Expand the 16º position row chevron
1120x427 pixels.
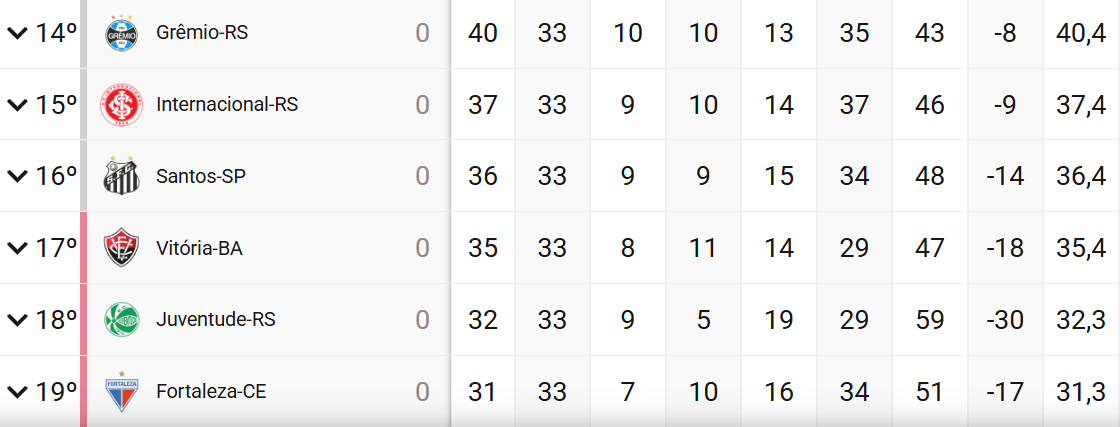click(17, 177)
